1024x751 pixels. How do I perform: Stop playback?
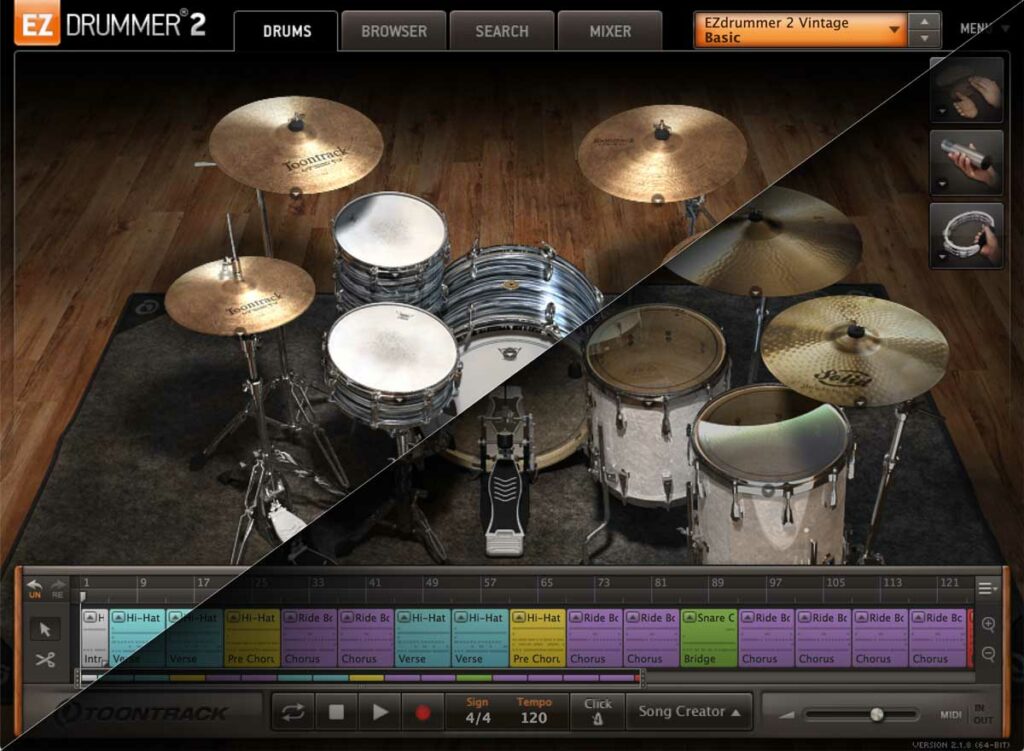coord(336,712)
